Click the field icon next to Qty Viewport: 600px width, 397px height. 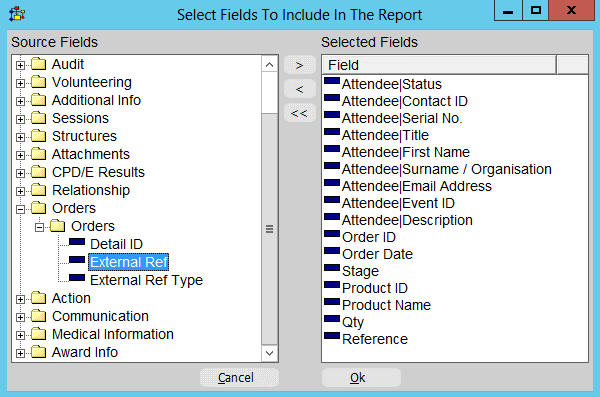(x=332, y=319)
